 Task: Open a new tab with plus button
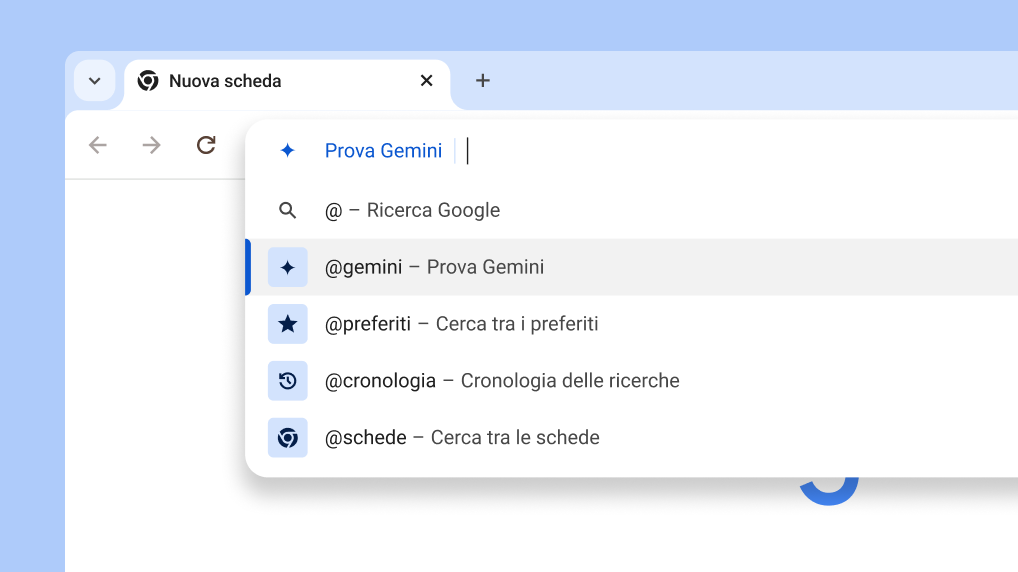tap(482, 81)
